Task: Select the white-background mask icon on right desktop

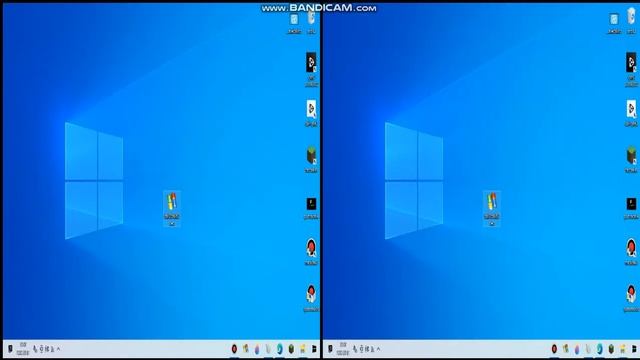Action: click(631, 109)
